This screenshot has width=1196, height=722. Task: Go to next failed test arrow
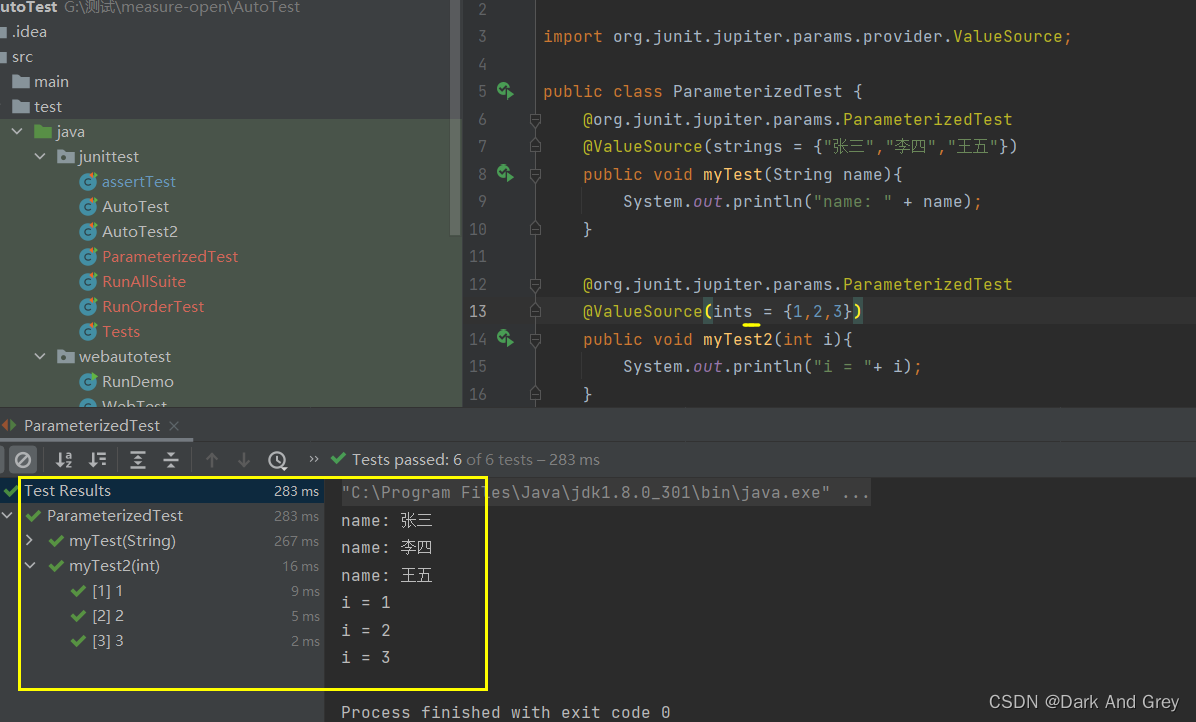tap(244, 460)
